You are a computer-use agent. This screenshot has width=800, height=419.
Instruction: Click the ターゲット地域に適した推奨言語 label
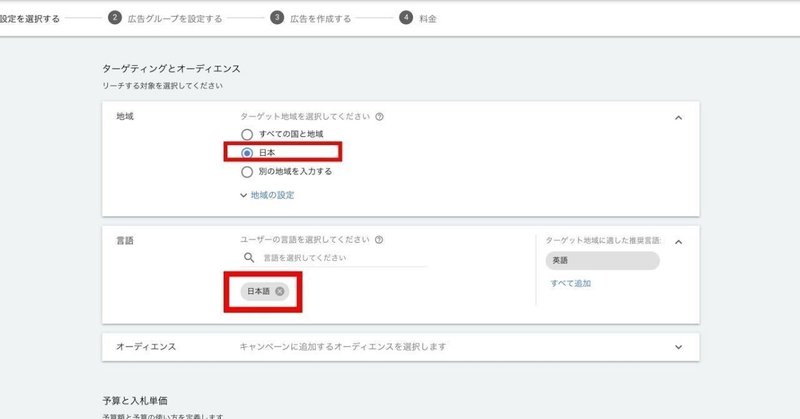point(603,240)
